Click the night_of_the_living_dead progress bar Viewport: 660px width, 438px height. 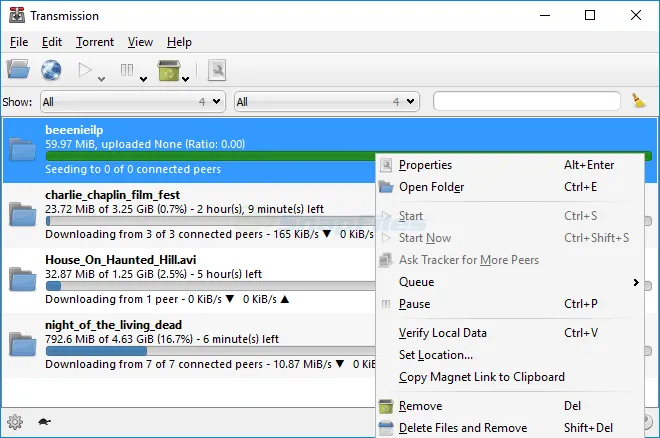(x=210, y=351)
